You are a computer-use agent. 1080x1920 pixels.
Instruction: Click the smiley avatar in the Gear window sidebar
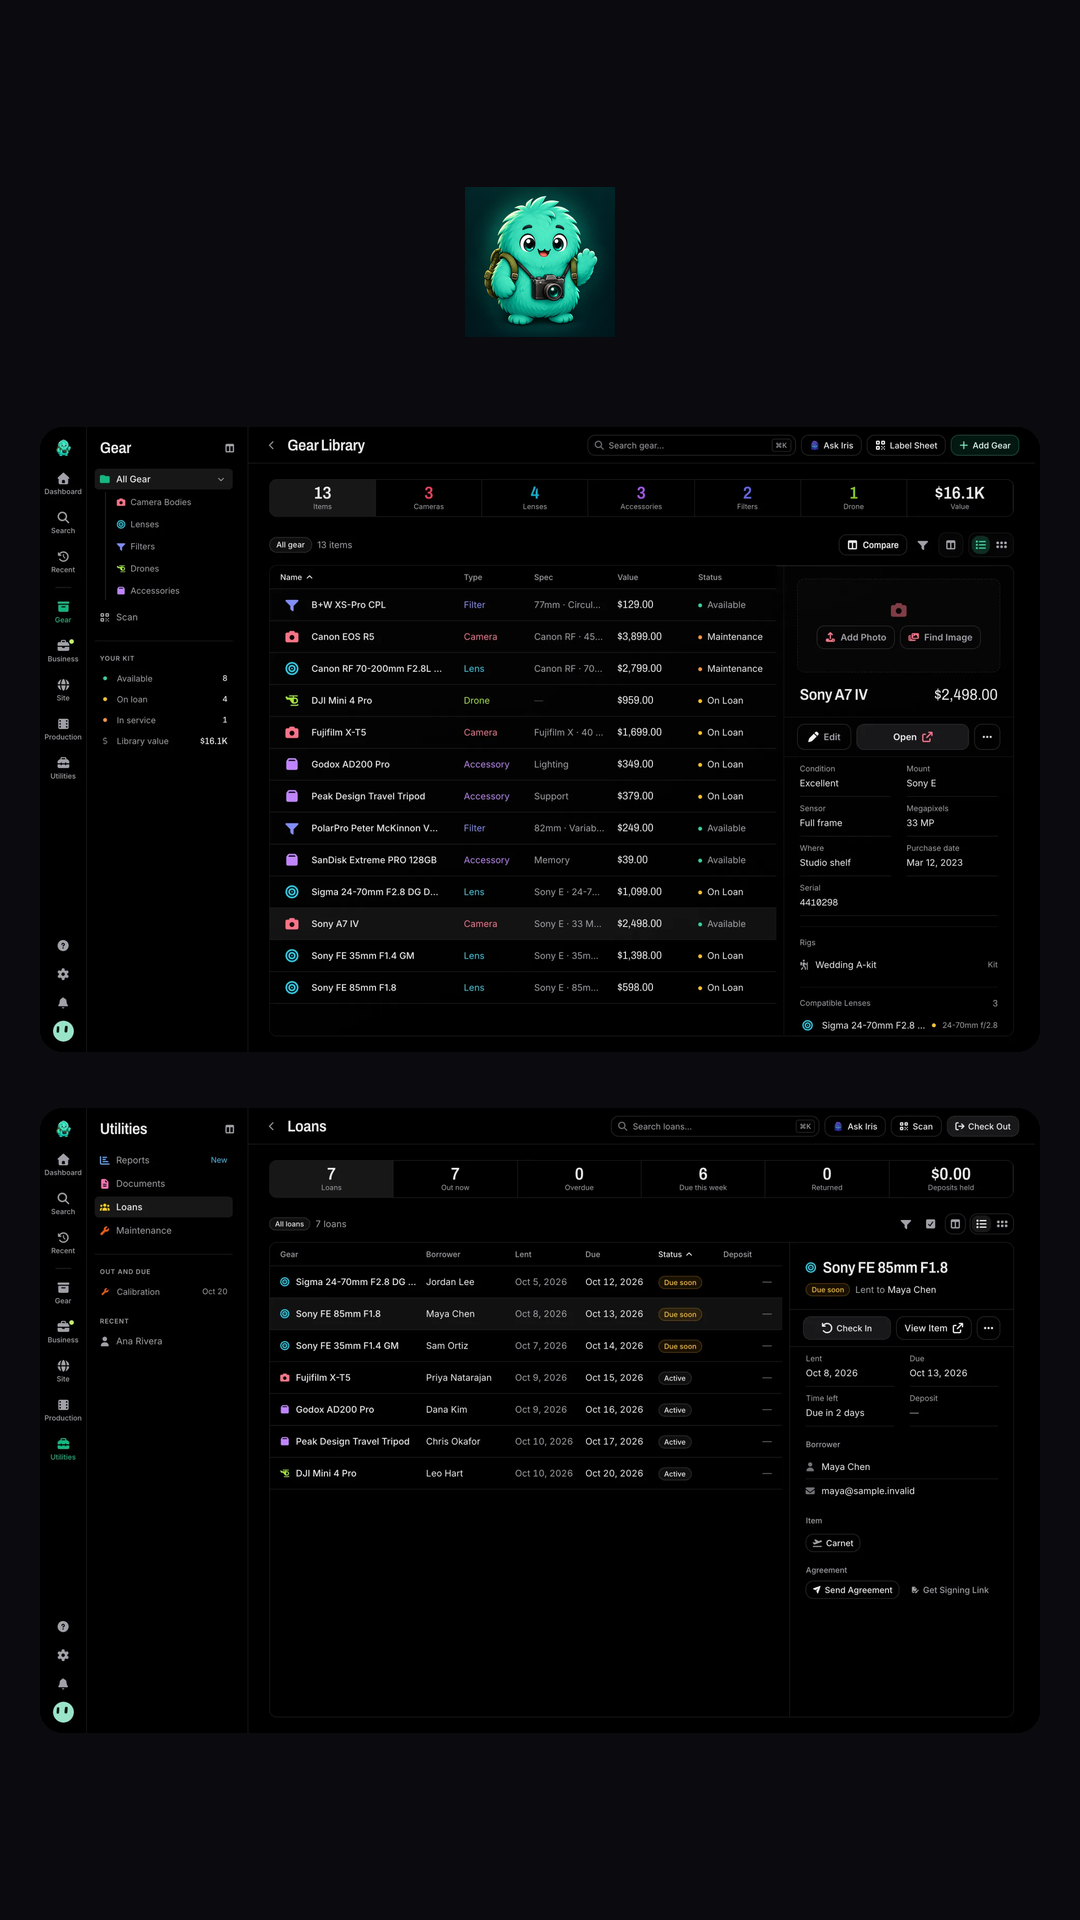tap(63, 1031)
